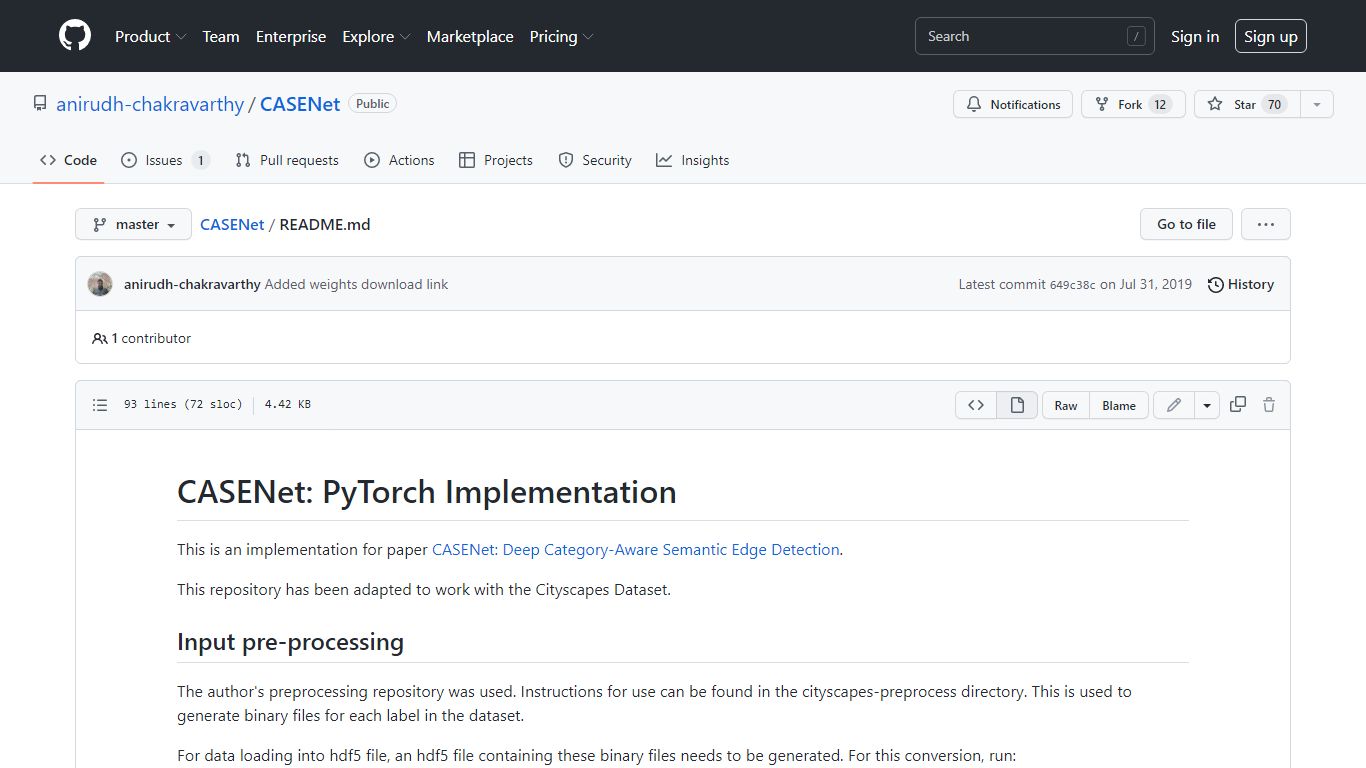The height and width of the screenshot is (768, 1366).
Task: Go to the Team page
Action: click(x=221, y=36)
